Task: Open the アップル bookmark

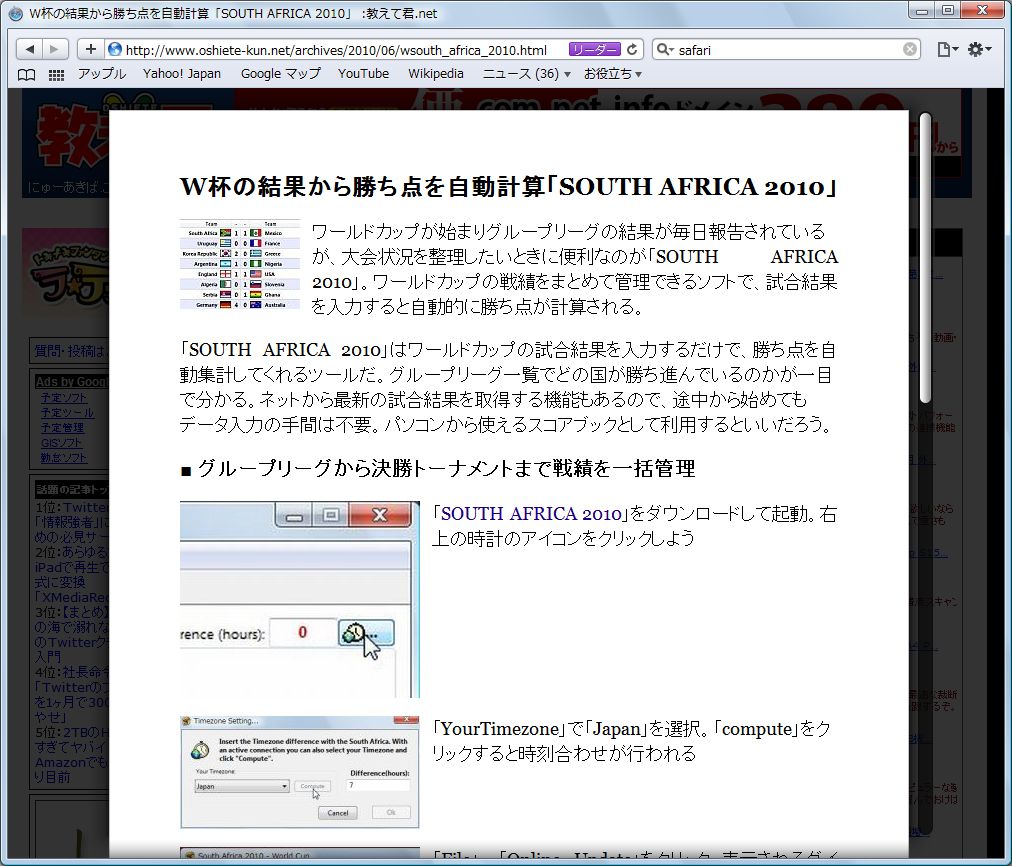Action: click(102, 74)
